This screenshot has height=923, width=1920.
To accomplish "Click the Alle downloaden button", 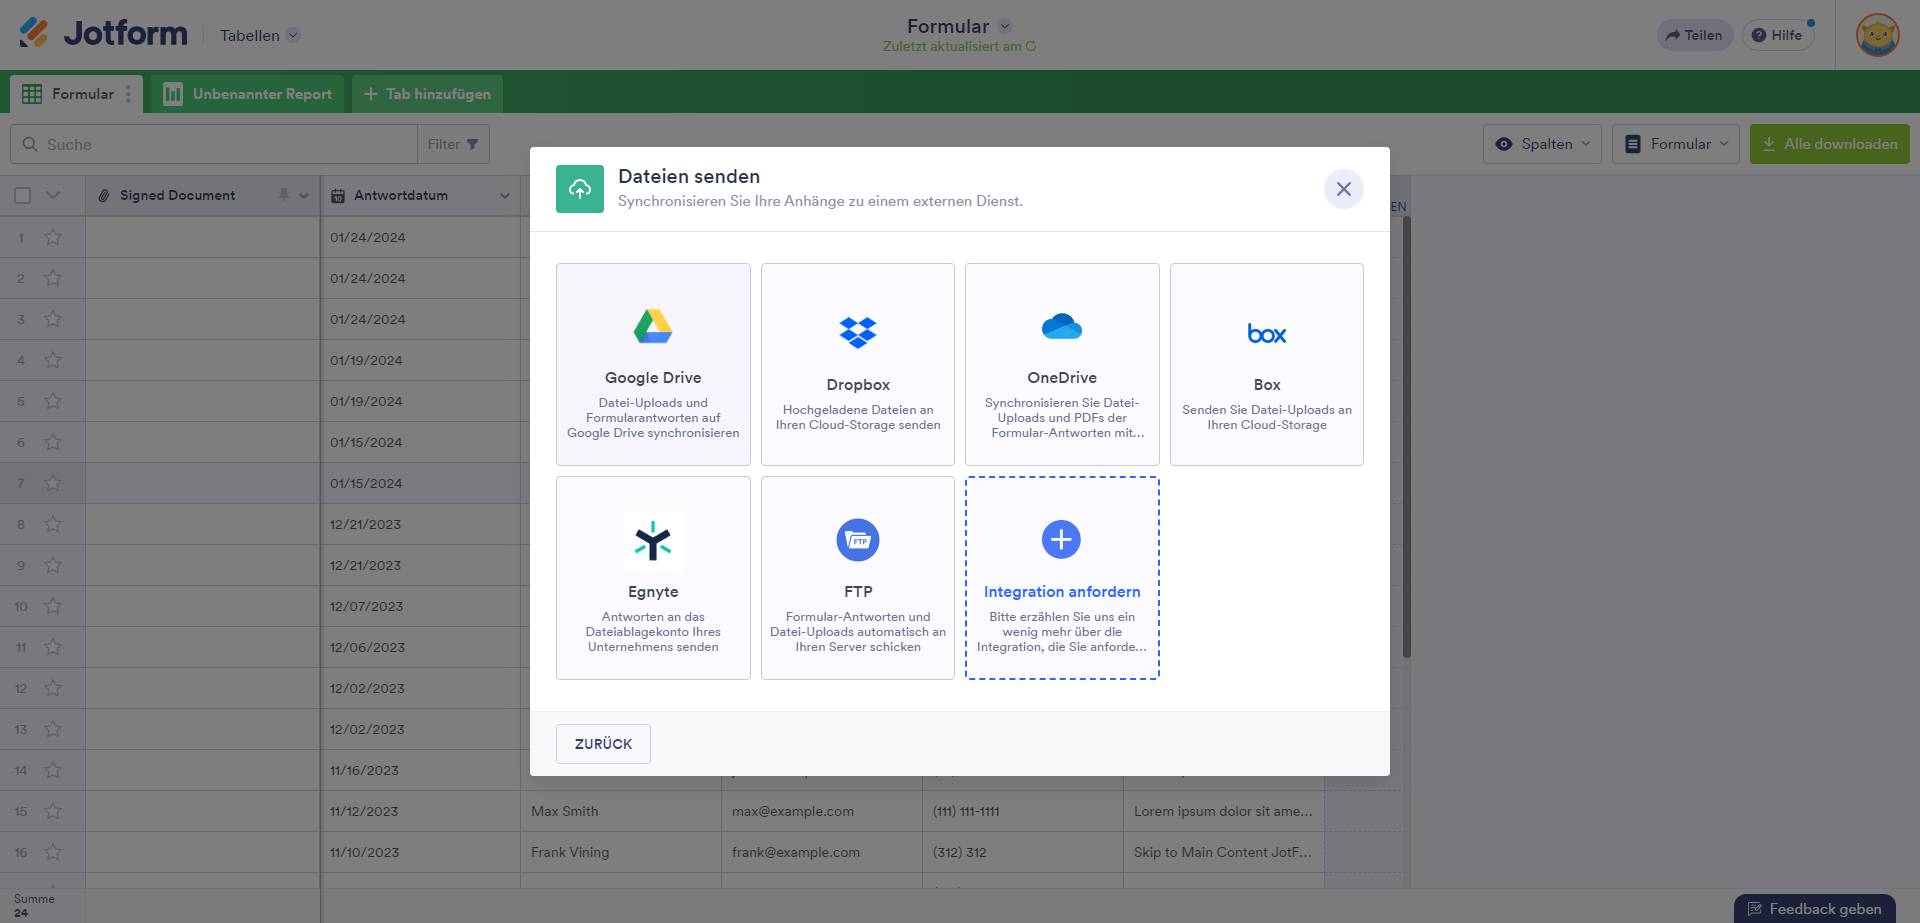I will (1829, 144).
